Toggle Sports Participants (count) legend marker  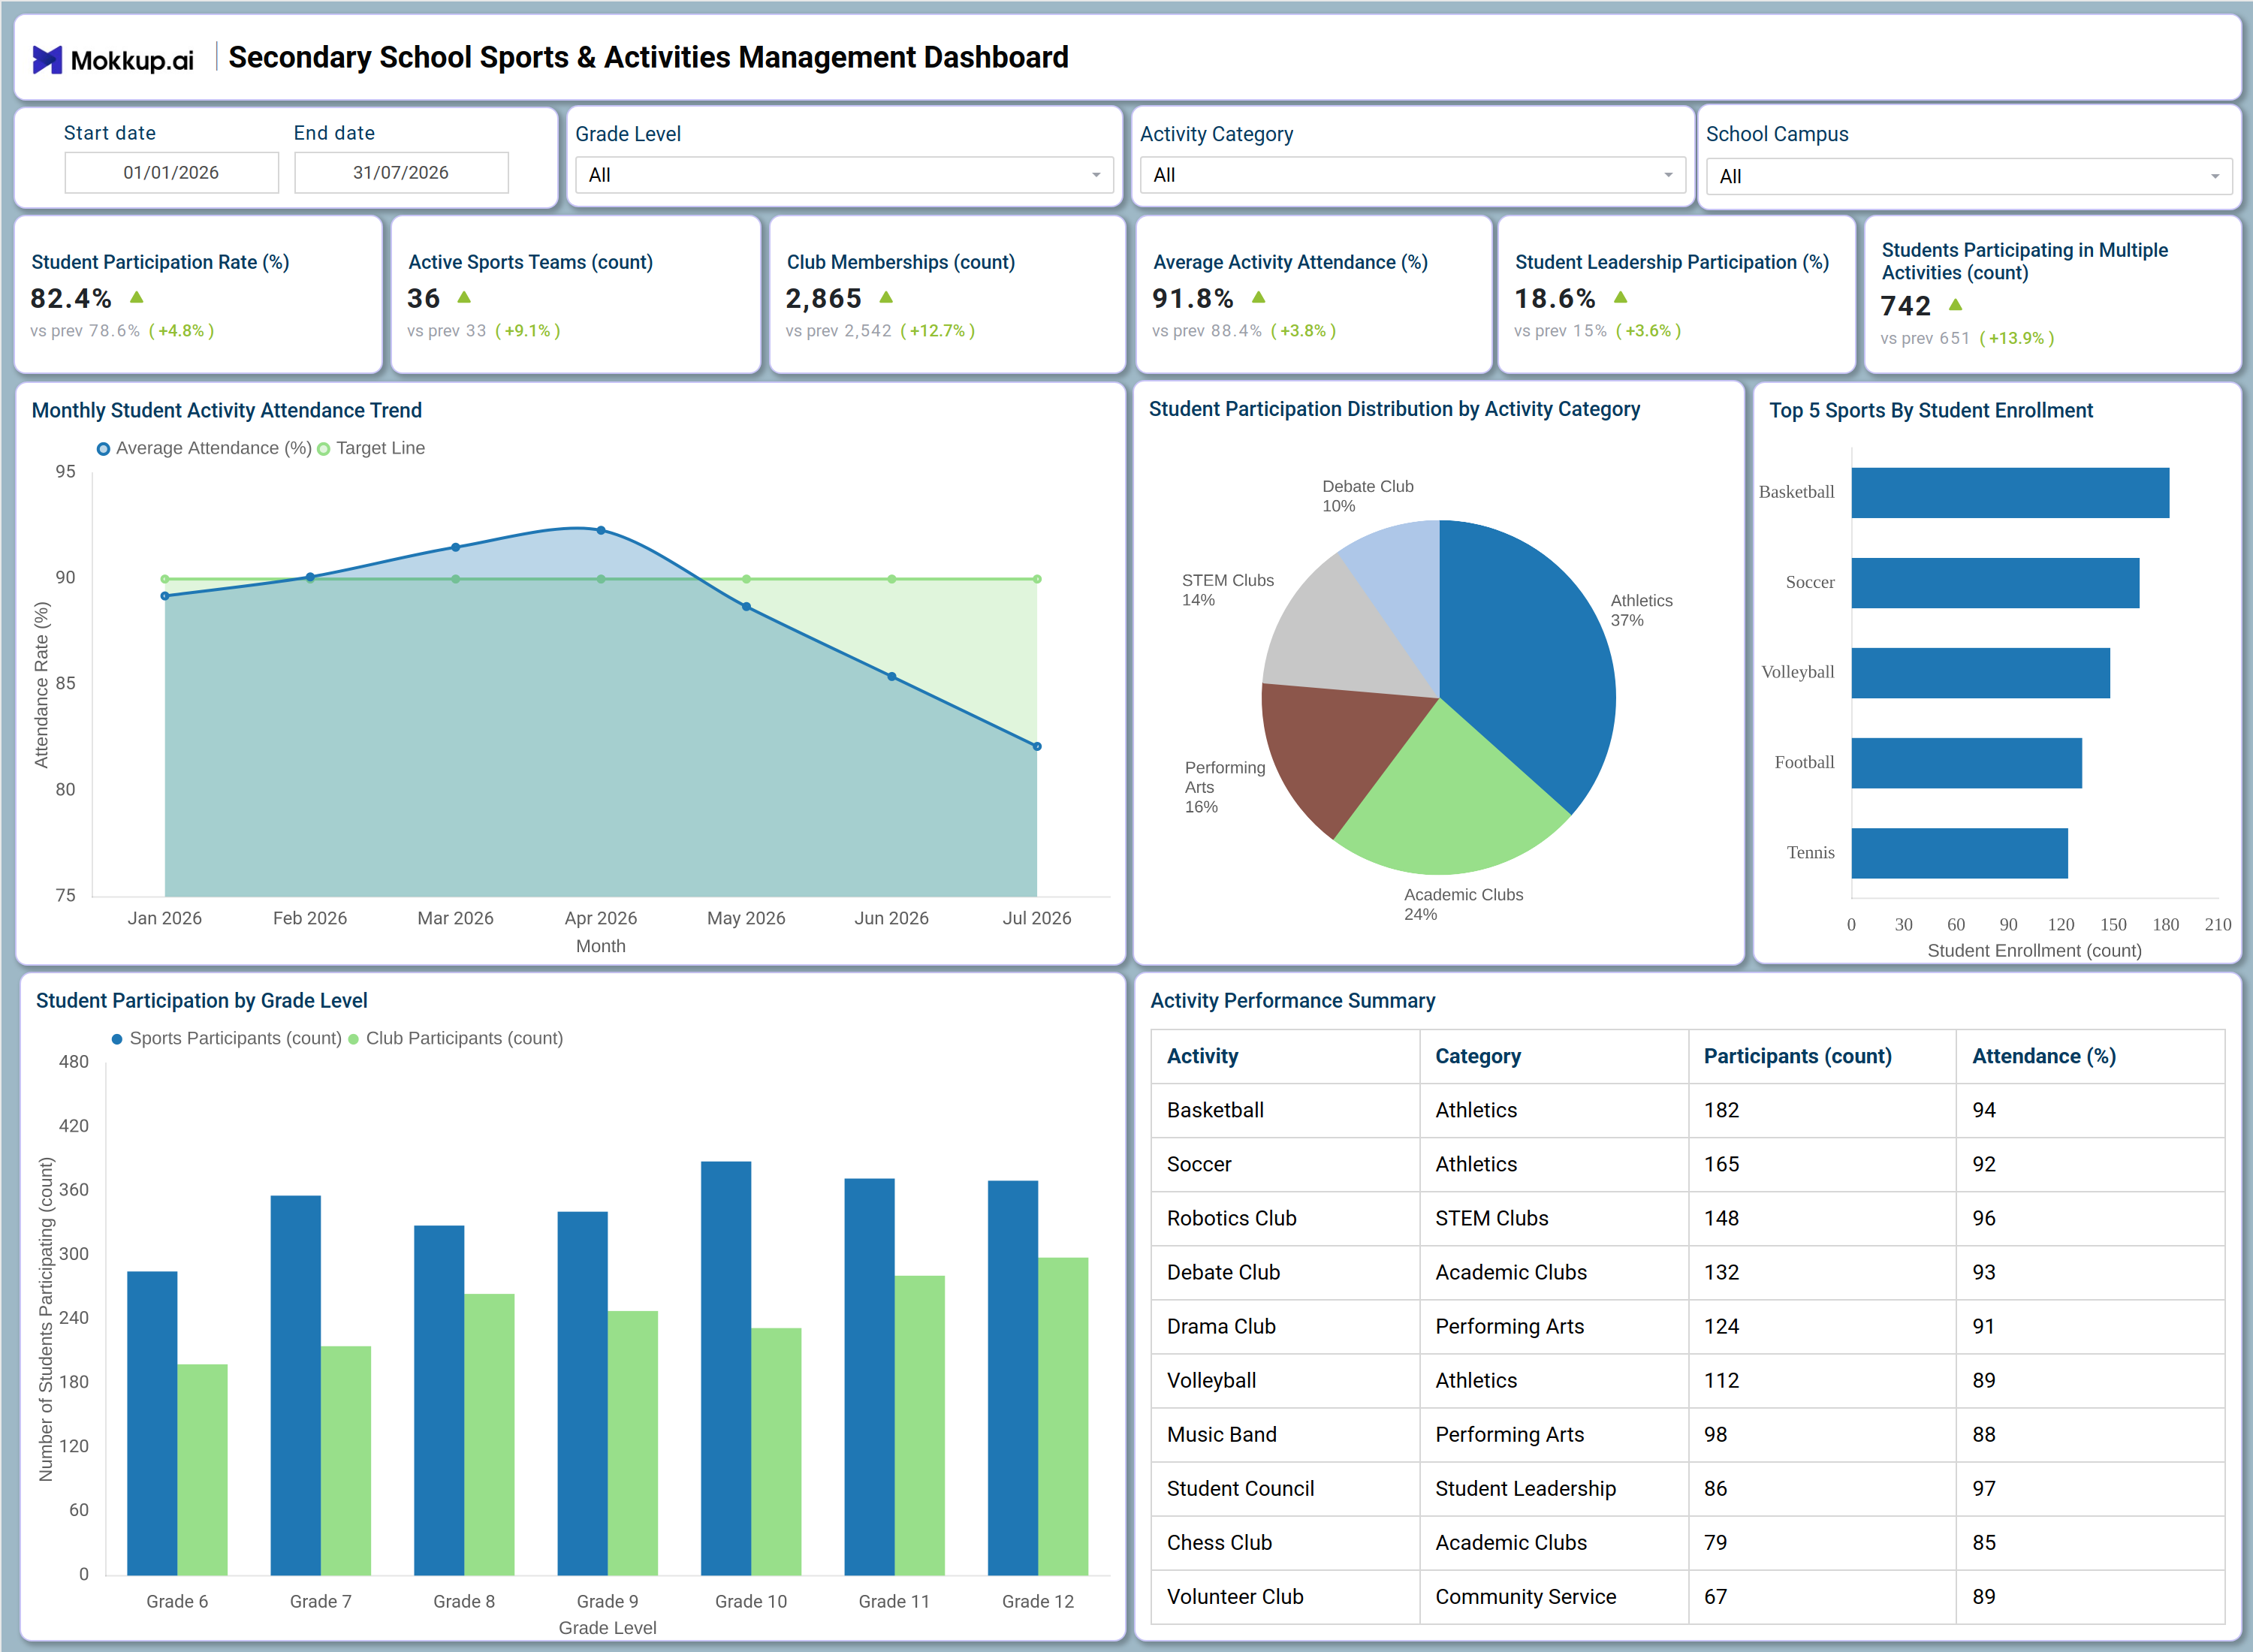117,1039
